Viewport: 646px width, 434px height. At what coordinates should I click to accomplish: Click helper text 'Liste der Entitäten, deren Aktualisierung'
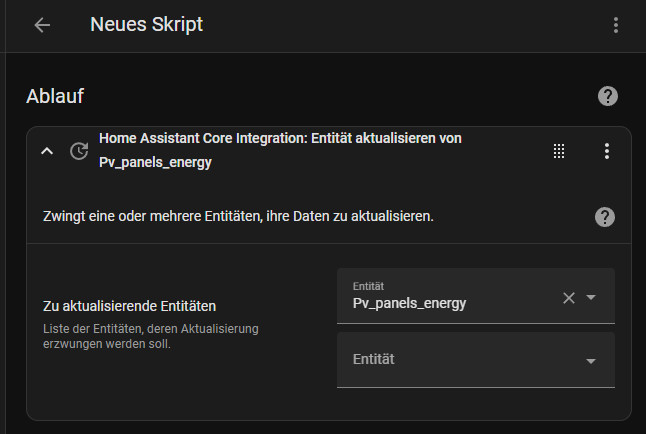150,329
